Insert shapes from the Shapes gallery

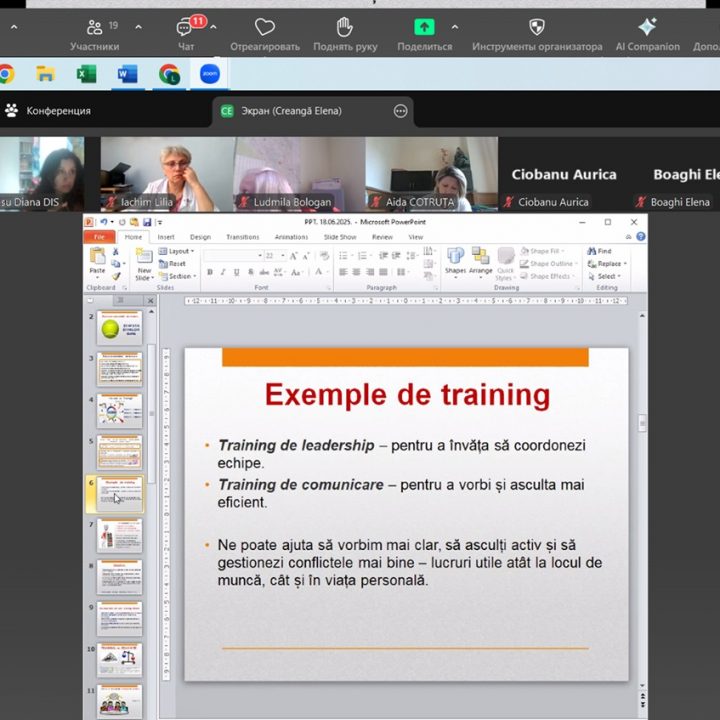pyautogui.click(x=455, y=262)
